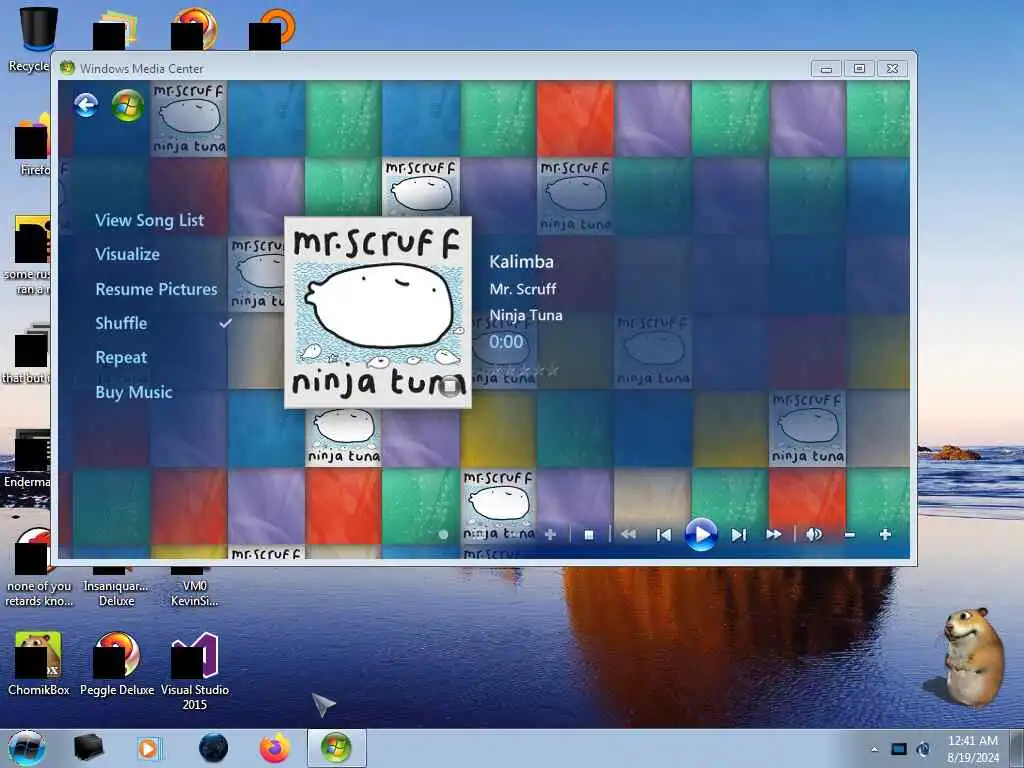
Task: Open the green Media Center start logo
Action: click(127, 105)
